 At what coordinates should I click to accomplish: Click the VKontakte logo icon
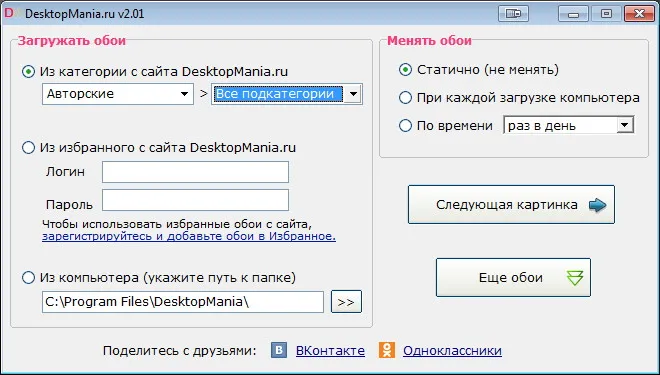coord(279,350)
